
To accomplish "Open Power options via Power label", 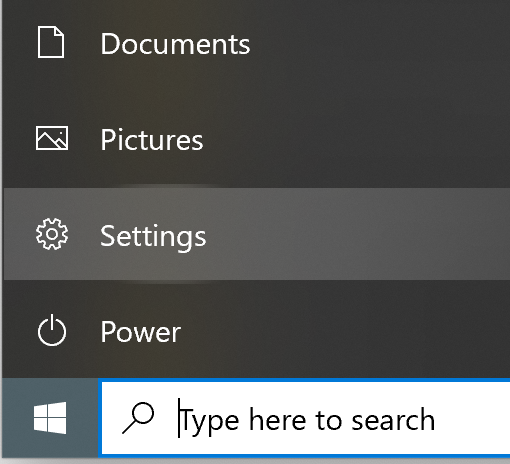I will pyautogui.click(x=141, y=332).
